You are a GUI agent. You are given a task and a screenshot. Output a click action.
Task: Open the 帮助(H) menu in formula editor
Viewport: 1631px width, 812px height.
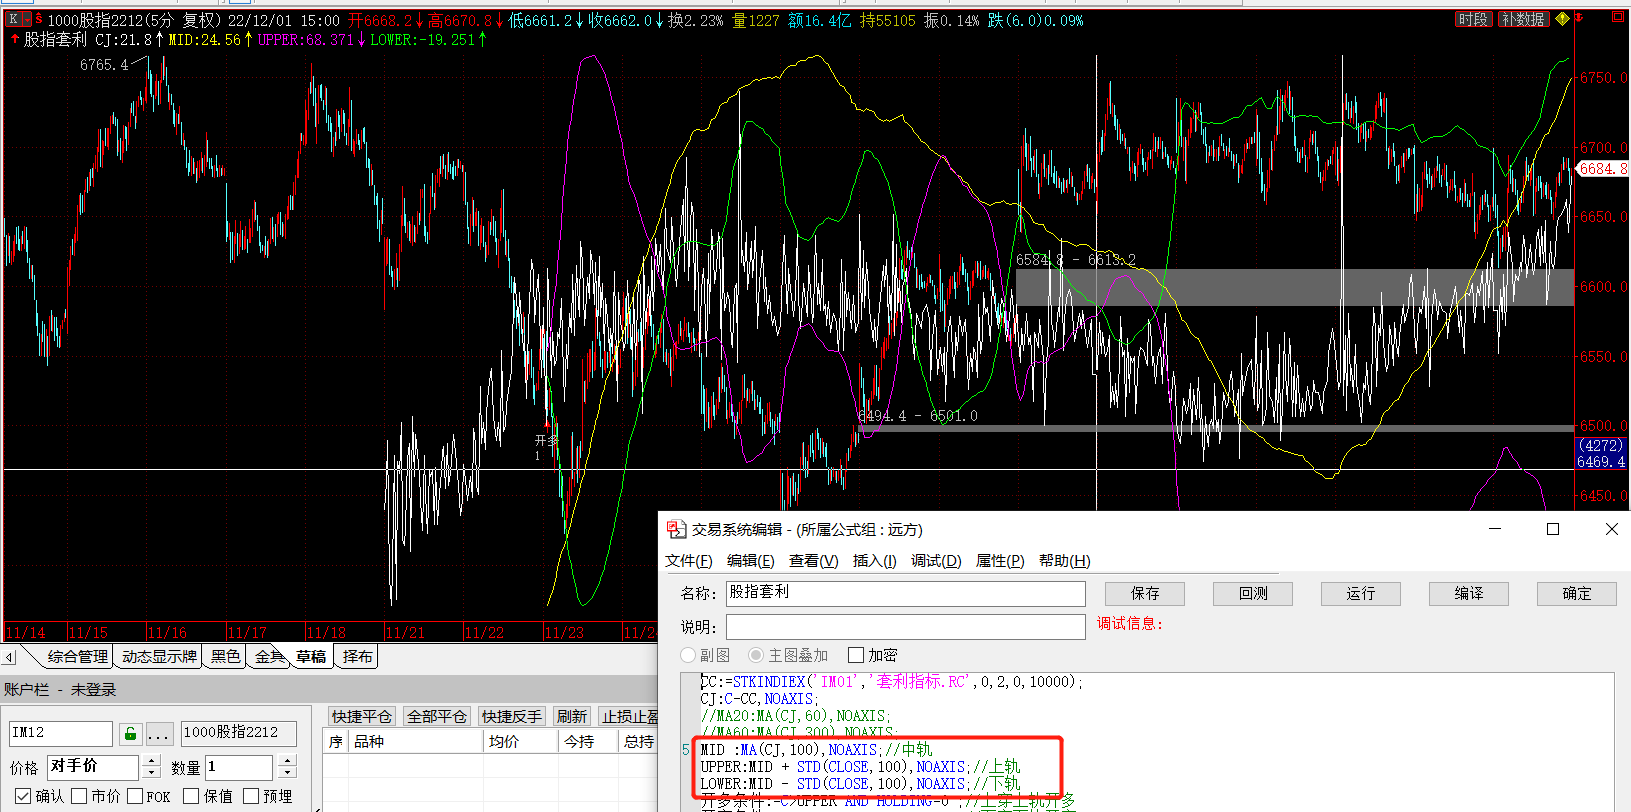click(1065, 561)
